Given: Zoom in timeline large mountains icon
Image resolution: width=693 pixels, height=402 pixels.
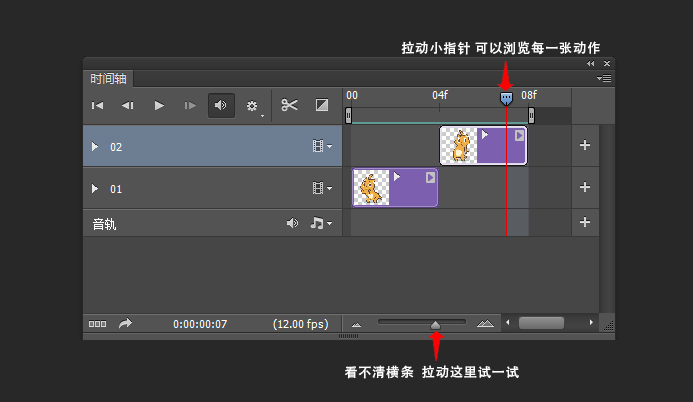Looking at the screenshot, I should tap(485, 323).
